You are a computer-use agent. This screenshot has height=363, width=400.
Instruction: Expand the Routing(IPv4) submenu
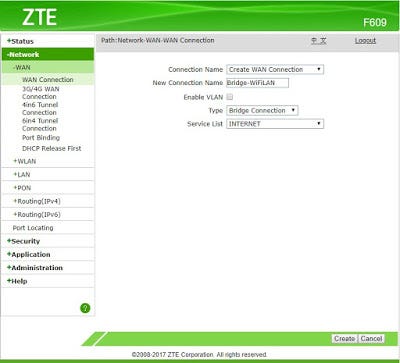coord(37,201)
